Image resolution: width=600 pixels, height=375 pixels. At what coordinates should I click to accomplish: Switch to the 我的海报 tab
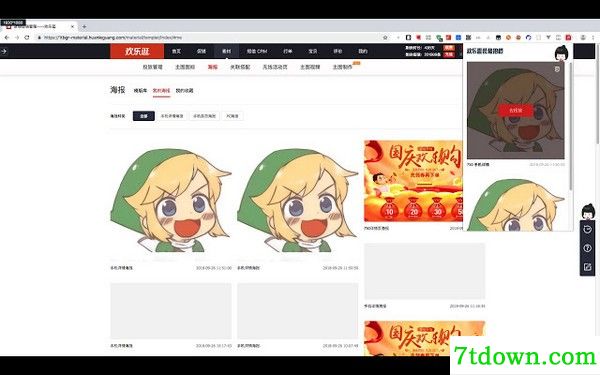point(161,91)
